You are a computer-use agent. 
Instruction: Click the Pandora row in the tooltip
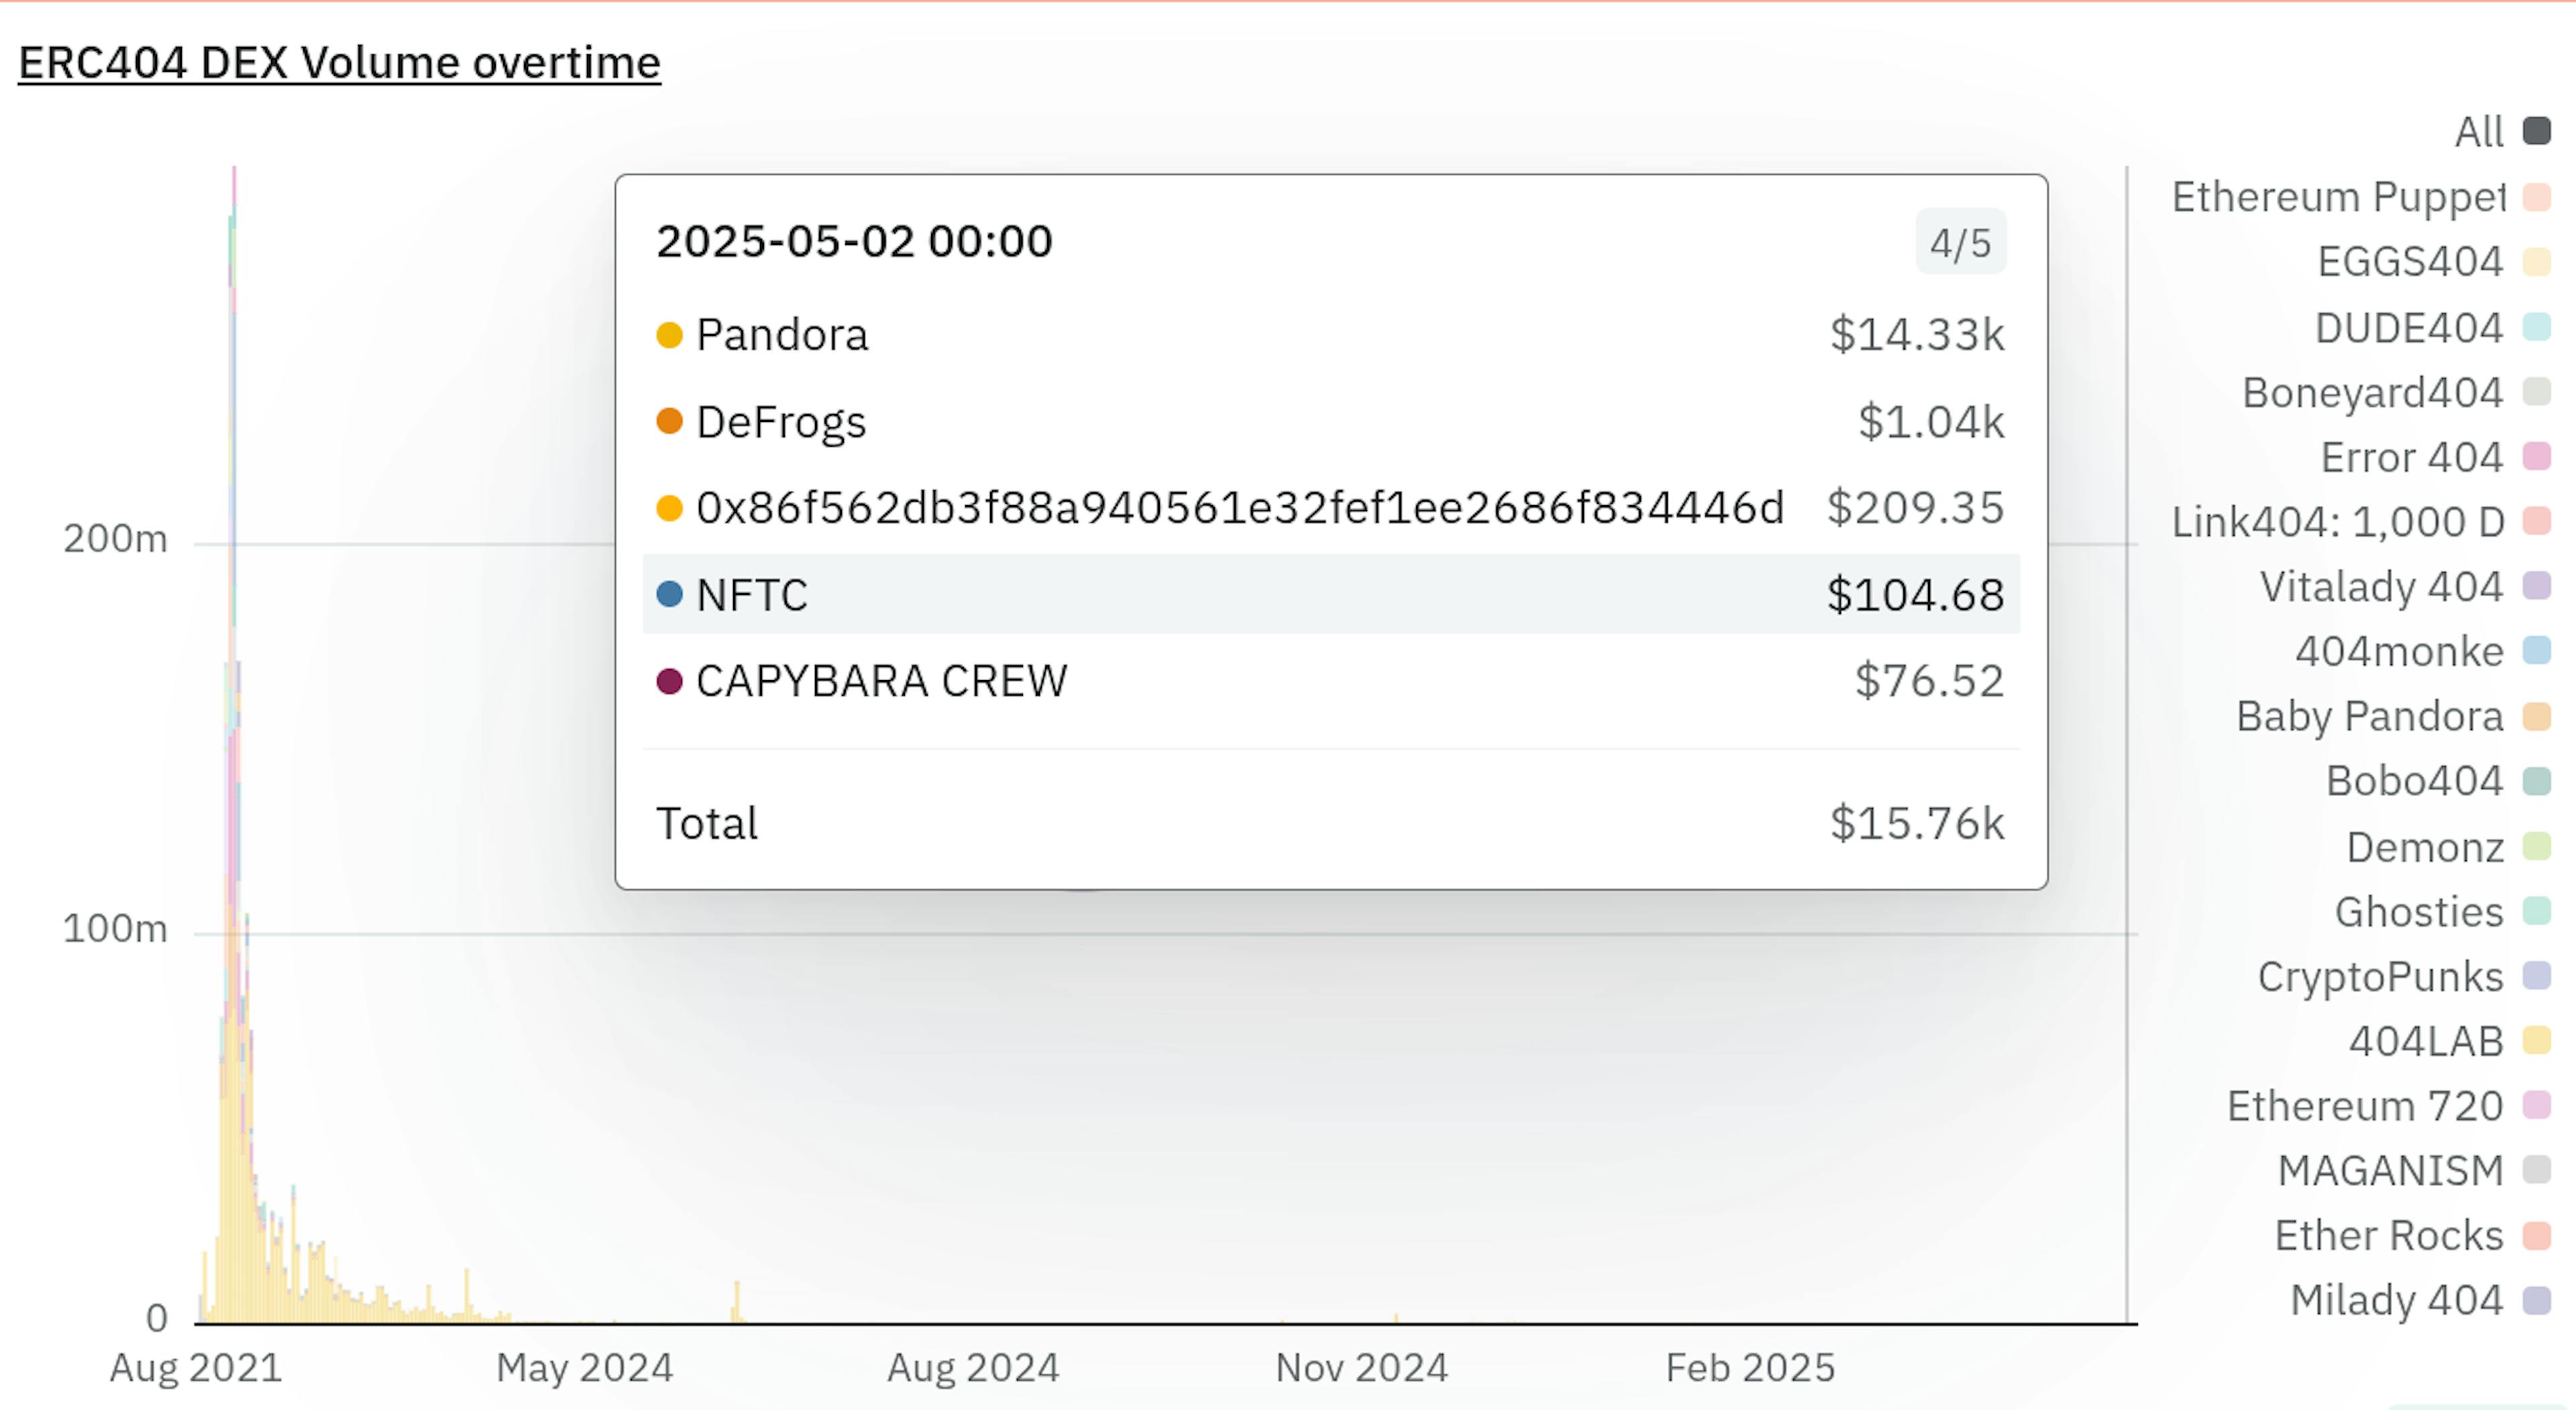pos(1330,335)
